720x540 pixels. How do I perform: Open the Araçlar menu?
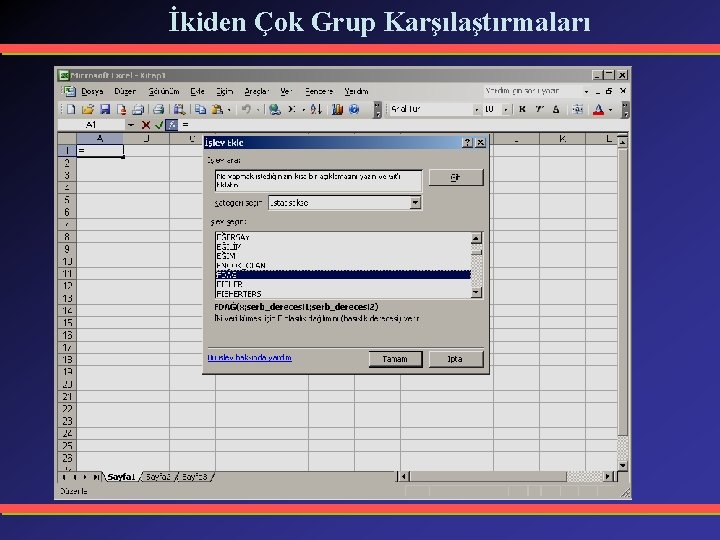coord(256,91)
